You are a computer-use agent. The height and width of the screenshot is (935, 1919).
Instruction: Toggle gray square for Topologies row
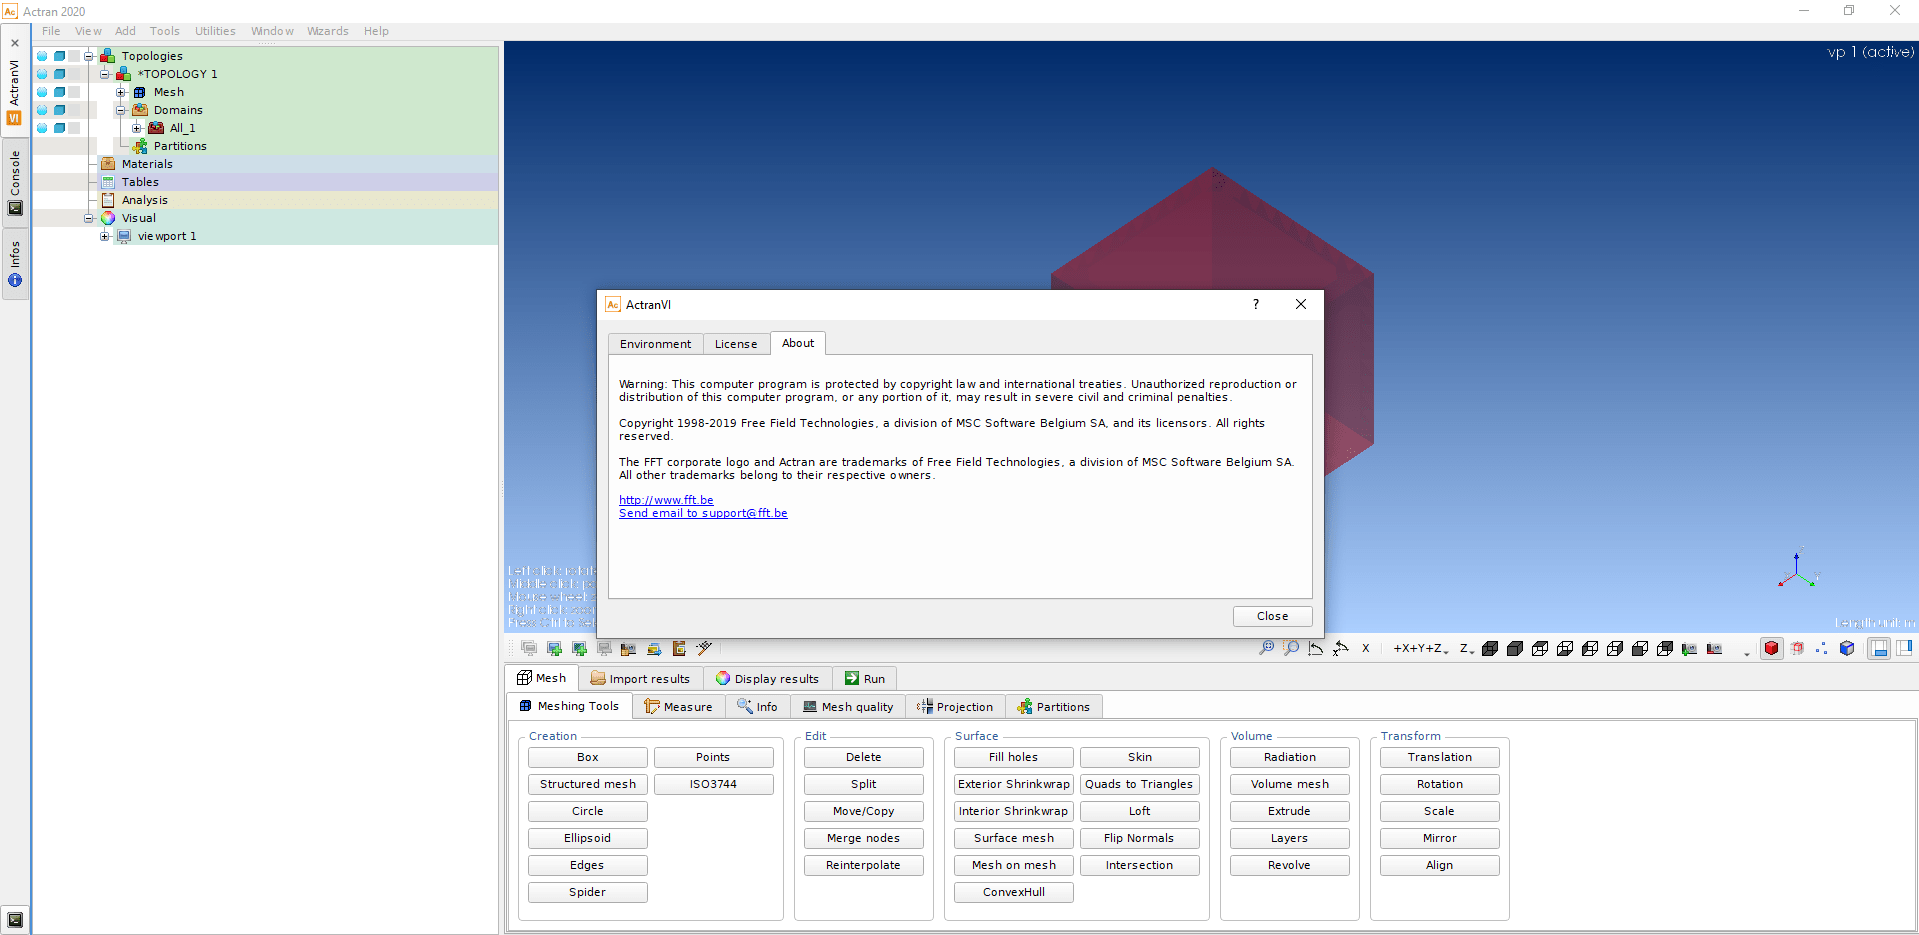(x=74, y=56)
